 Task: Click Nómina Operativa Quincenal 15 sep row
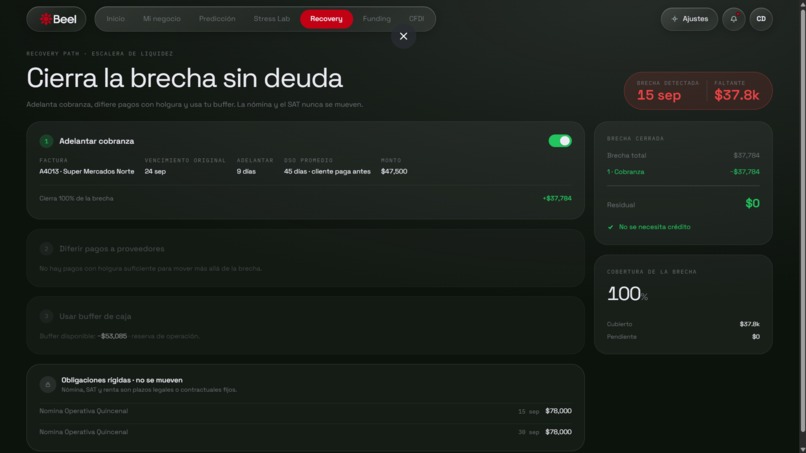click(x=305, y=411)
